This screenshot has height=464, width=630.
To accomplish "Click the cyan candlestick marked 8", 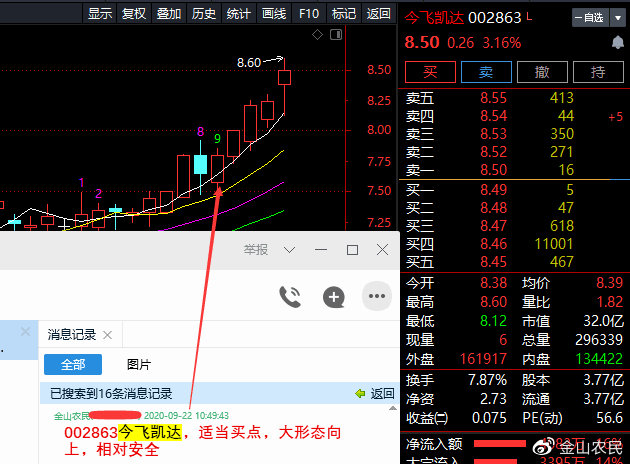I will tap(200, 164).
